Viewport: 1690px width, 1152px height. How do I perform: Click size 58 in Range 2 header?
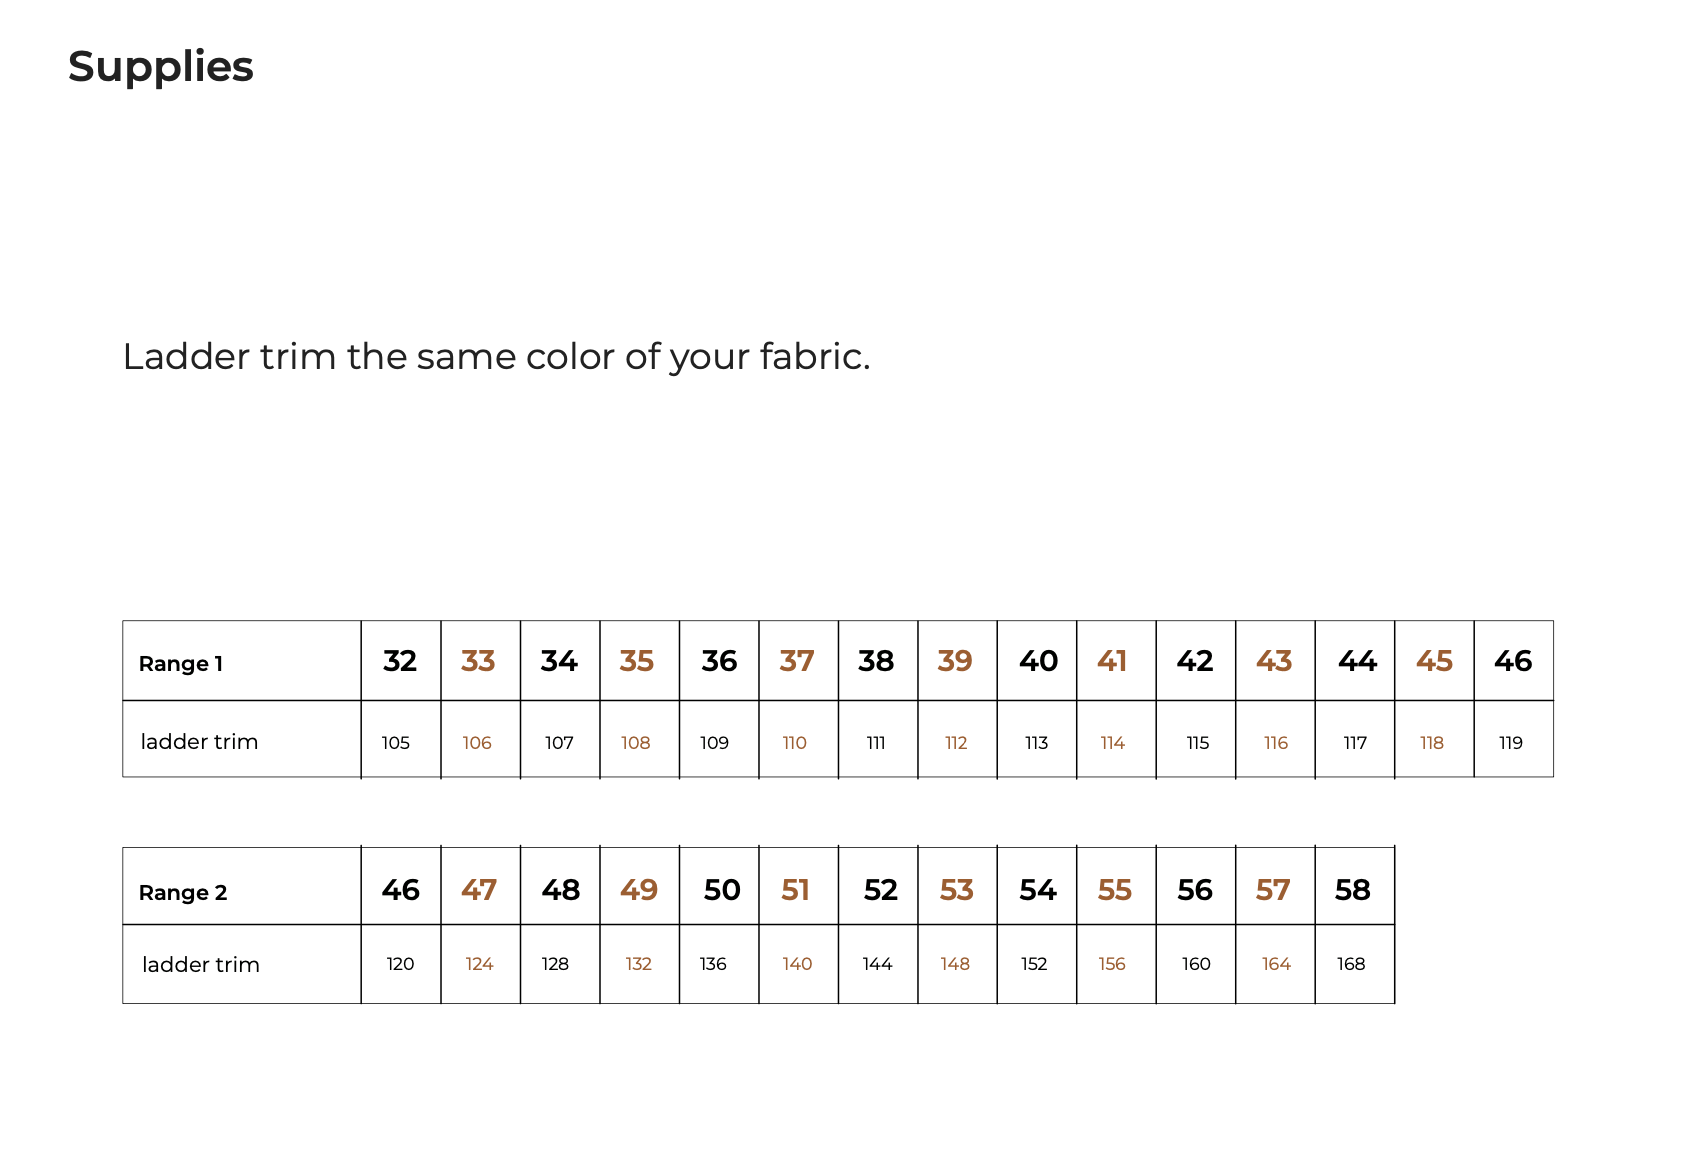point(1353,890)
